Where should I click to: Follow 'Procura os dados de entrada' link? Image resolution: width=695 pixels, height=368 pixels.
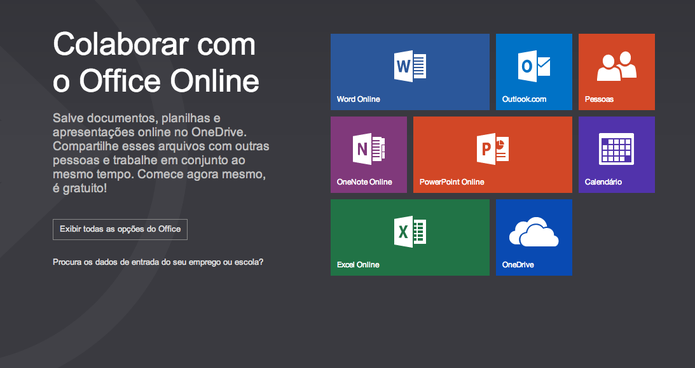pyautogui.click(x=158, y=262)
